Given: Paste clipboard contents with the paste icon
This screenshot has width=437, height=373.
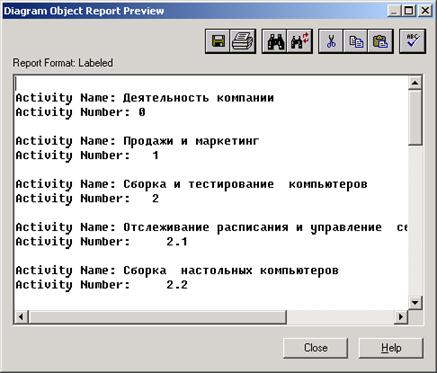Looking at the screenshot, I should tap(381, 41).
